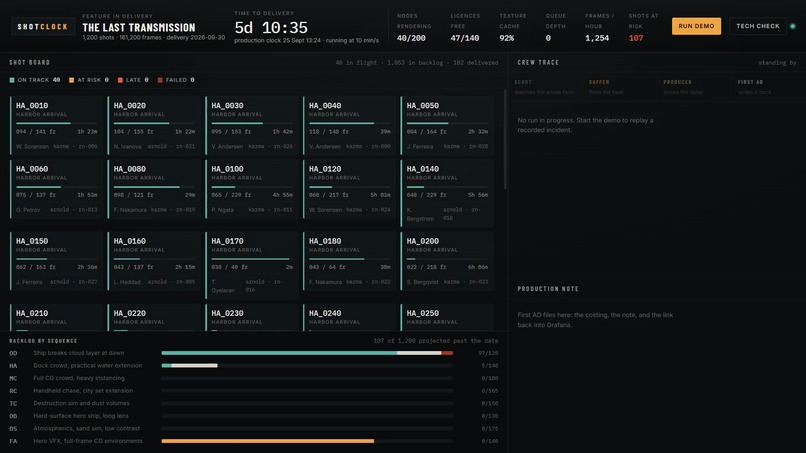The width and height of the screenshot is (806, 453).
Task: Switch to the GAFFER crew column
Action: click(619, 87)
